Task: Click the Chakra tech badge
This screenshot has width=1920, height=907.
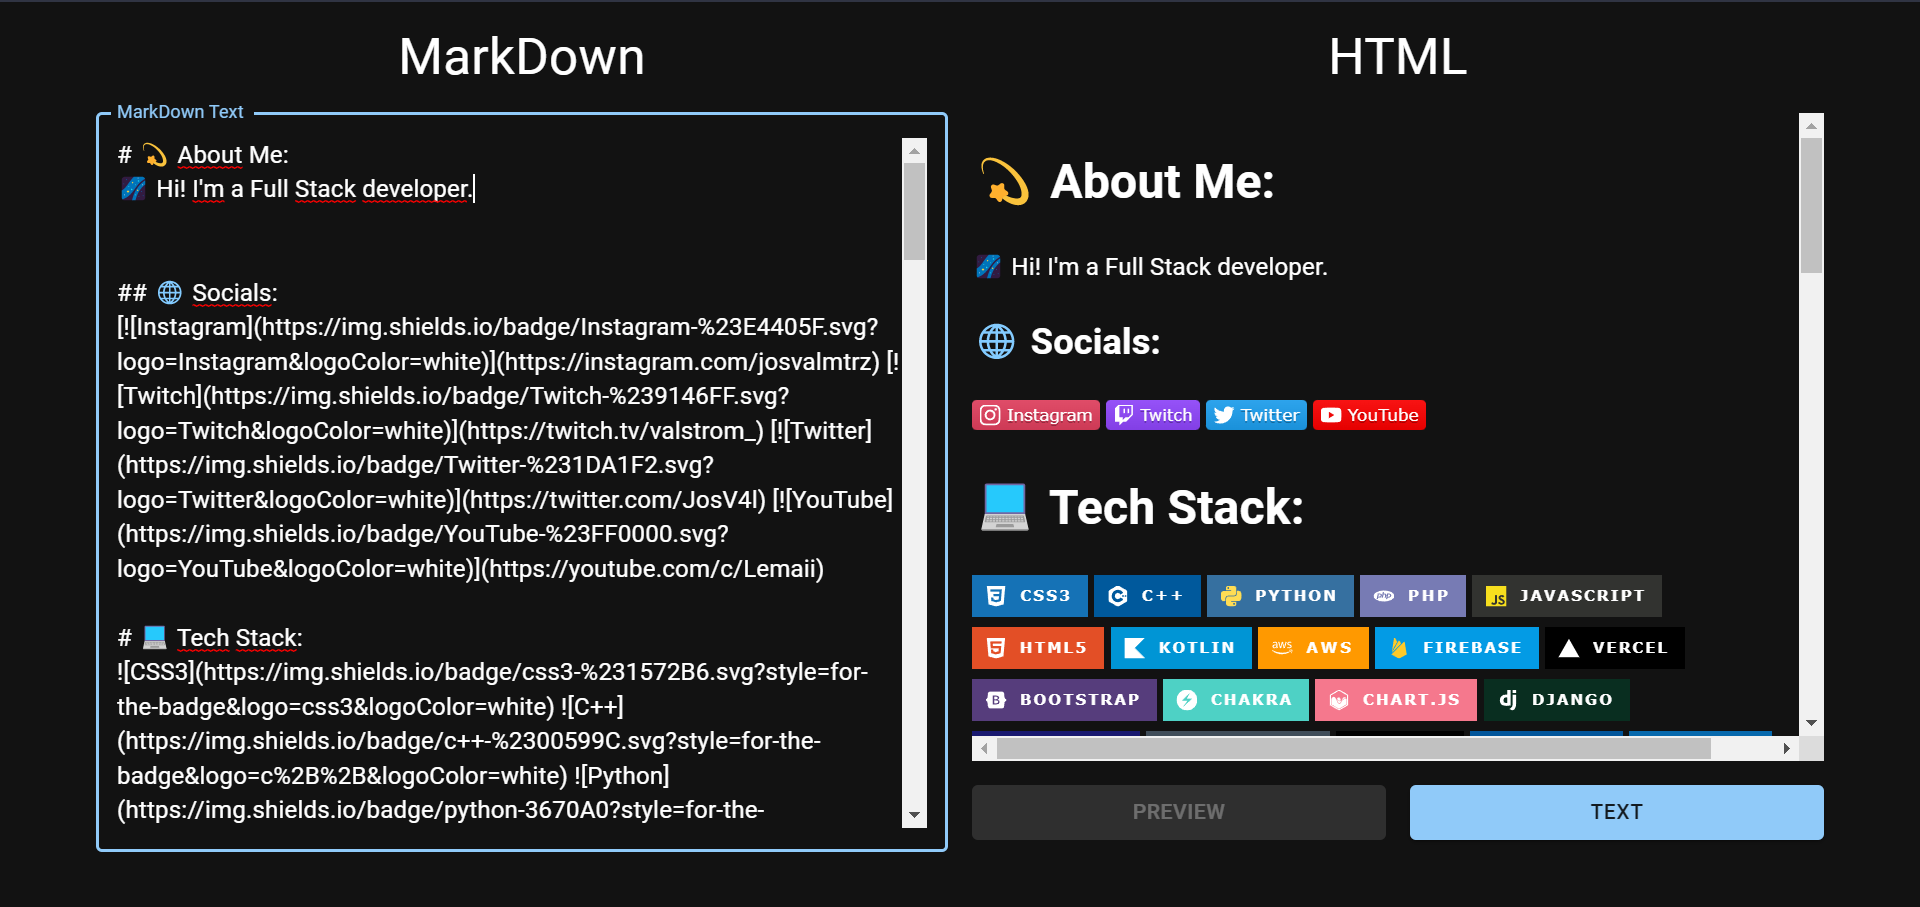Action: [1235, 700]
